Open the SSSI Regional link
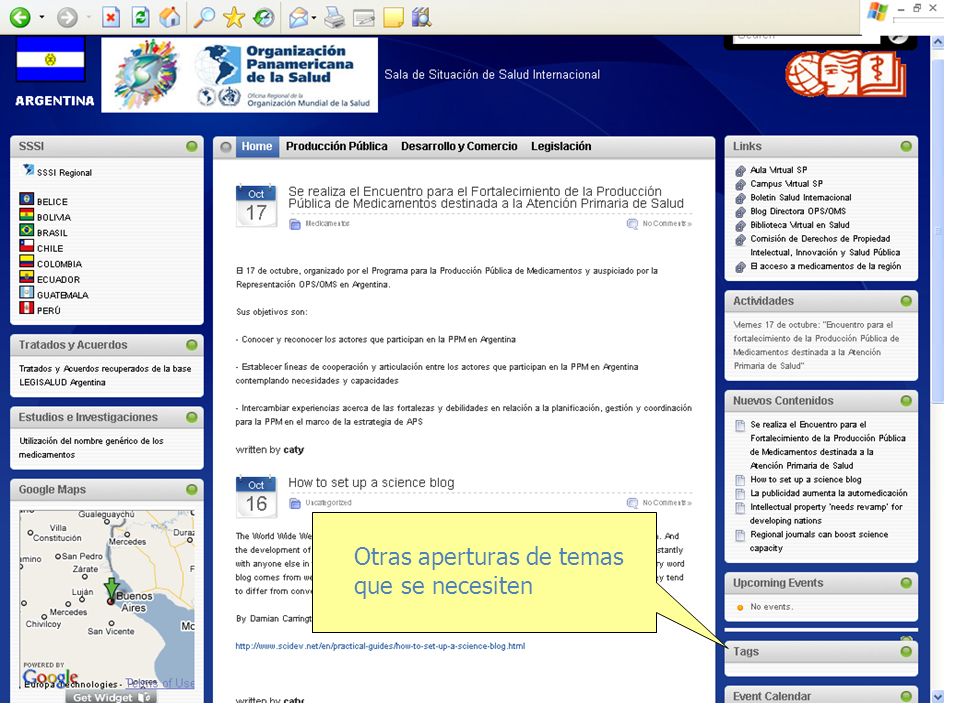 coord(64,173)
